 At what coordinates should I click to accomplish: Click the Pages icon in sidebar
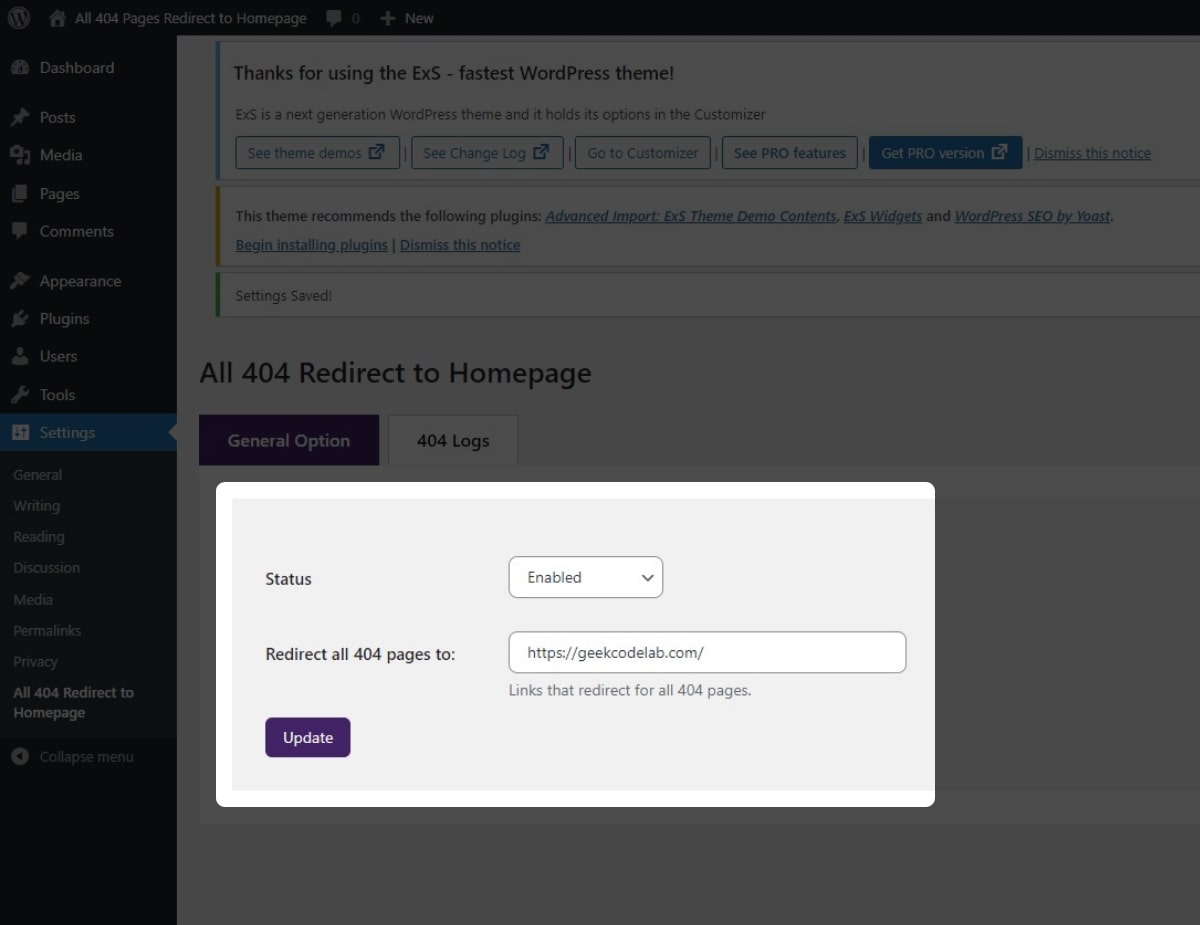(20, 194)
